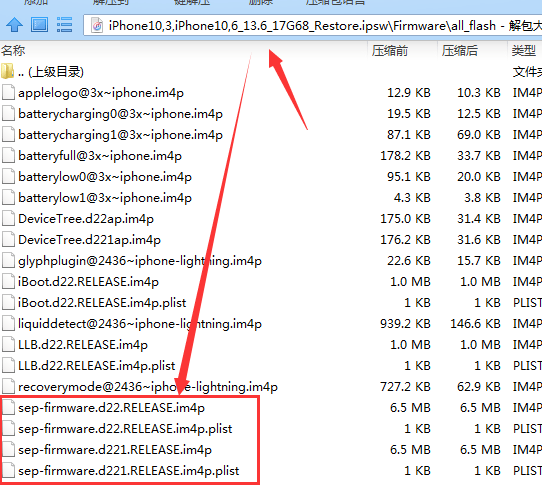Click 178.2 KB size of batteryfull file
This screenshot has width=542, height=496.
[x=405, y=156]
